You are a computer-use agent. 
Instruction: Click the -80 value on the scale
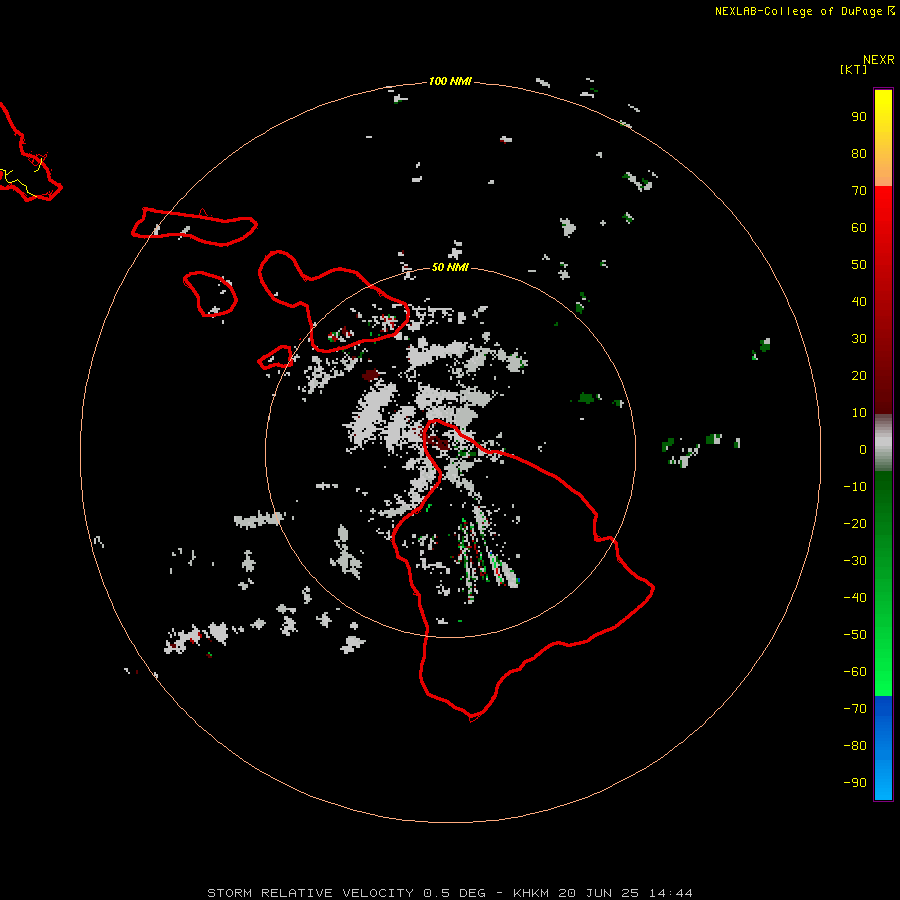(x=855, y=746)
